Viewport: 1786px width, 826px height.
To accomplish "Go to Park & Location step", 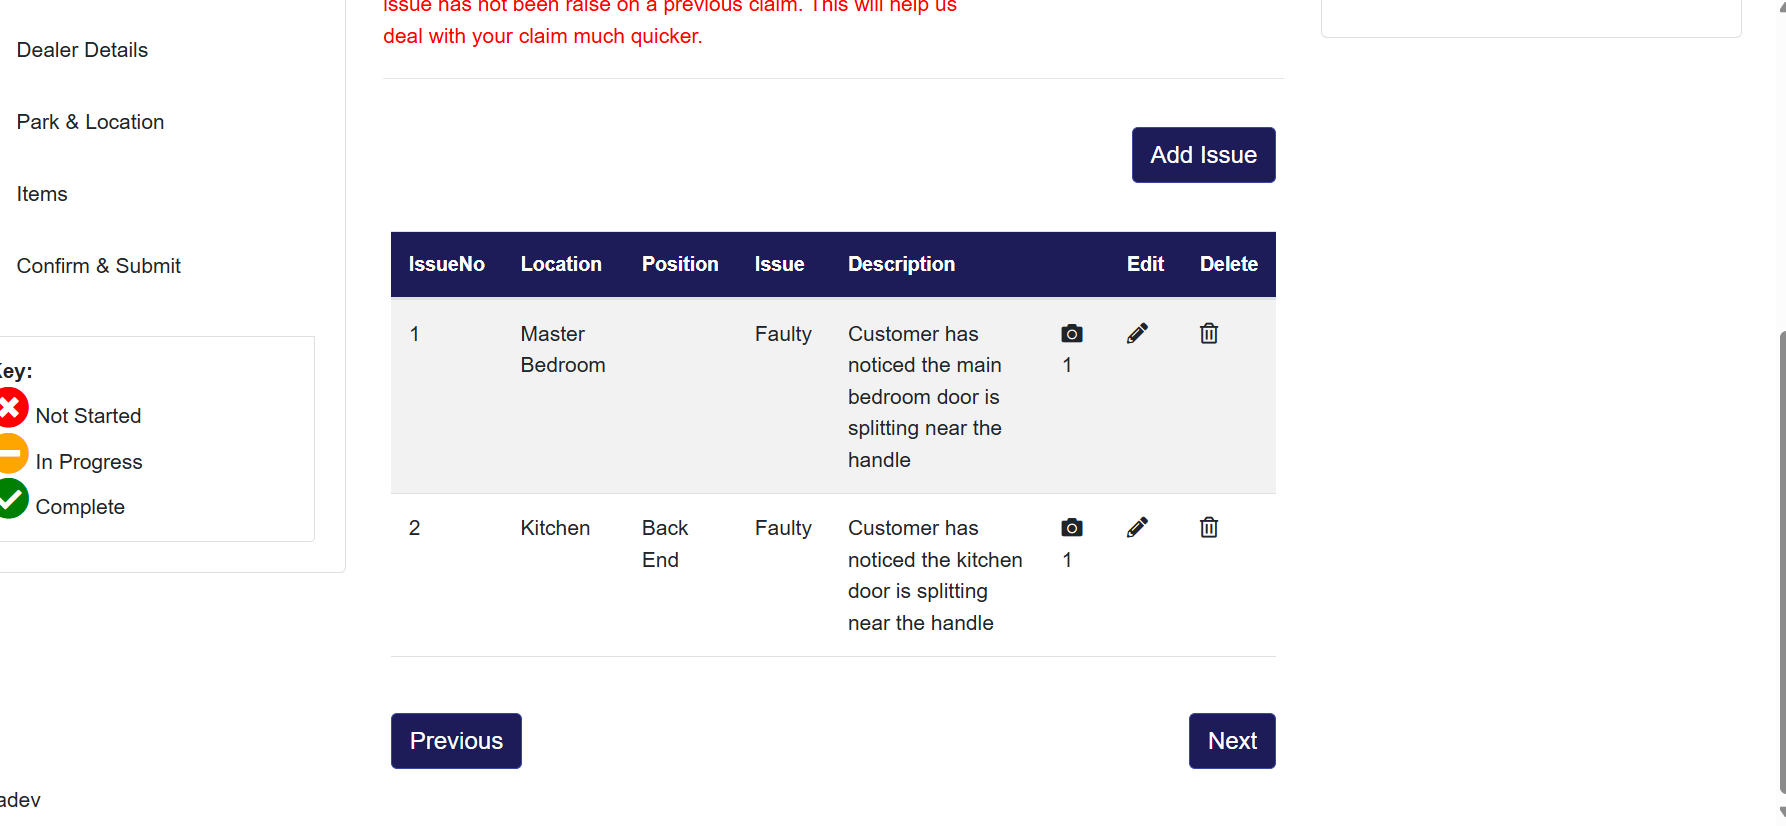I will pyautogui.click(x=90, y=122).
